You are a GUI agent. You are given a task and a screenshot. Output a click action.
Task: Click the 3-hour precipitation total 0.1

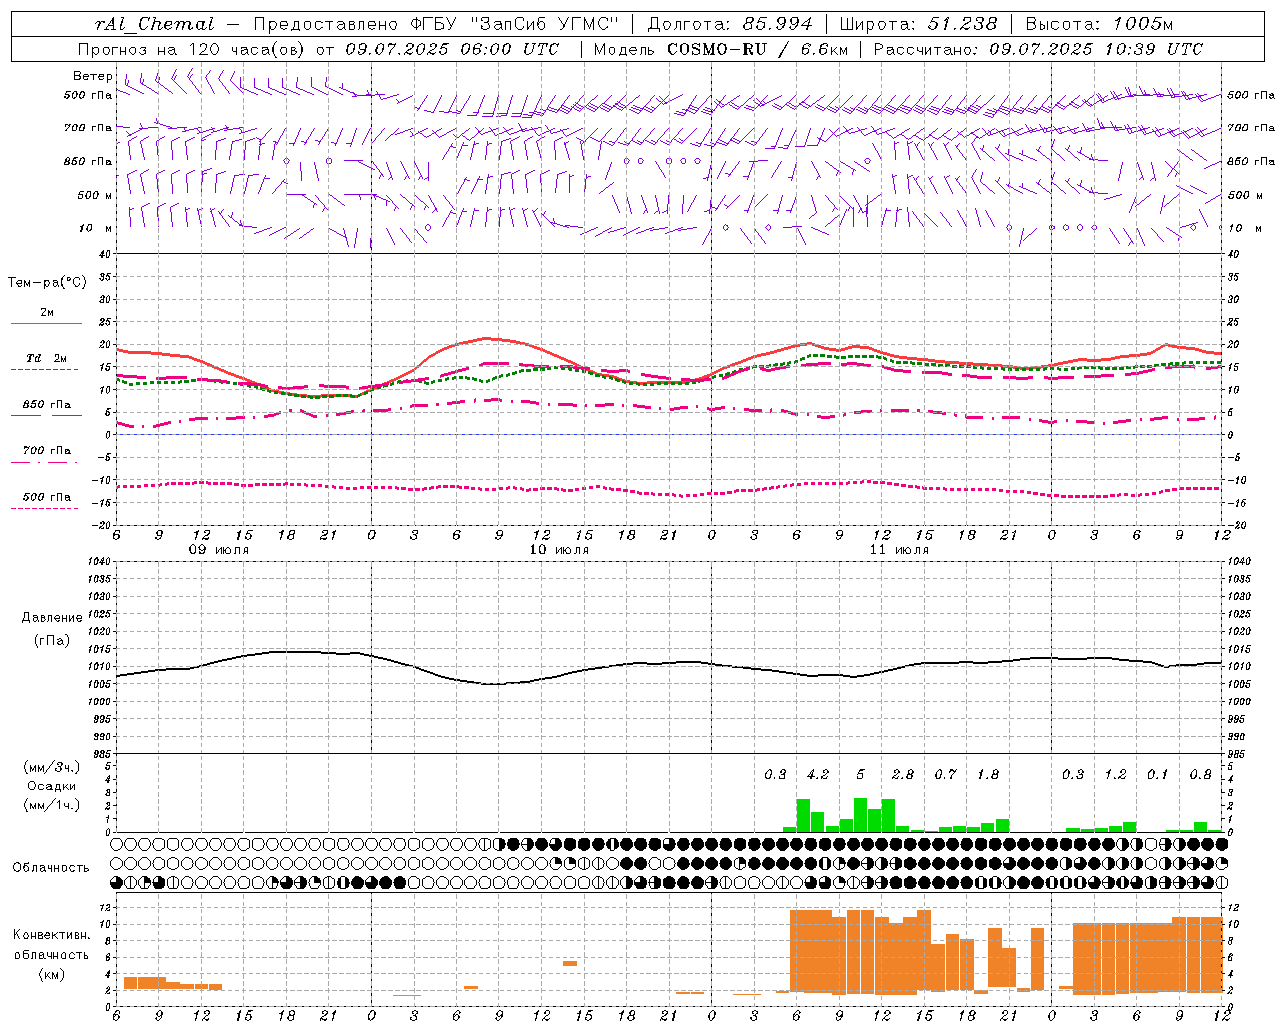pyautogui.click(x=1158, y=775)
